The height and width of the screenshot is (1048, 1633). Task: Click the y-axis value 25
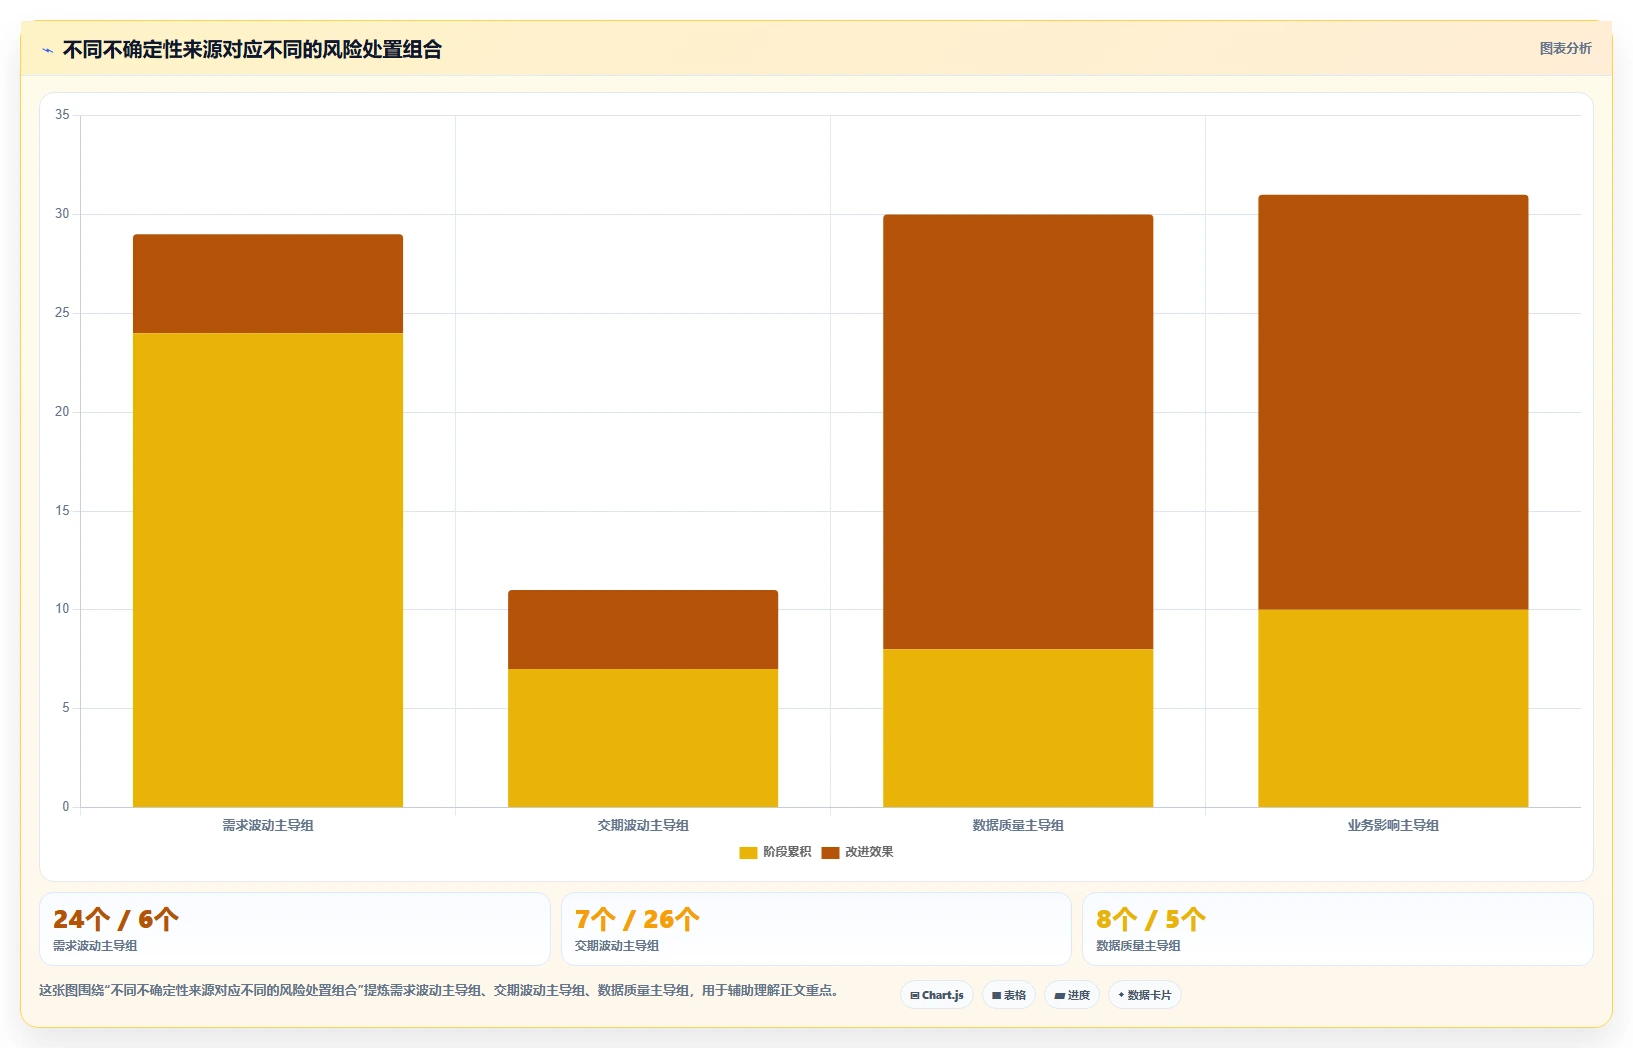pyautogui.click(x=62, y=313)
